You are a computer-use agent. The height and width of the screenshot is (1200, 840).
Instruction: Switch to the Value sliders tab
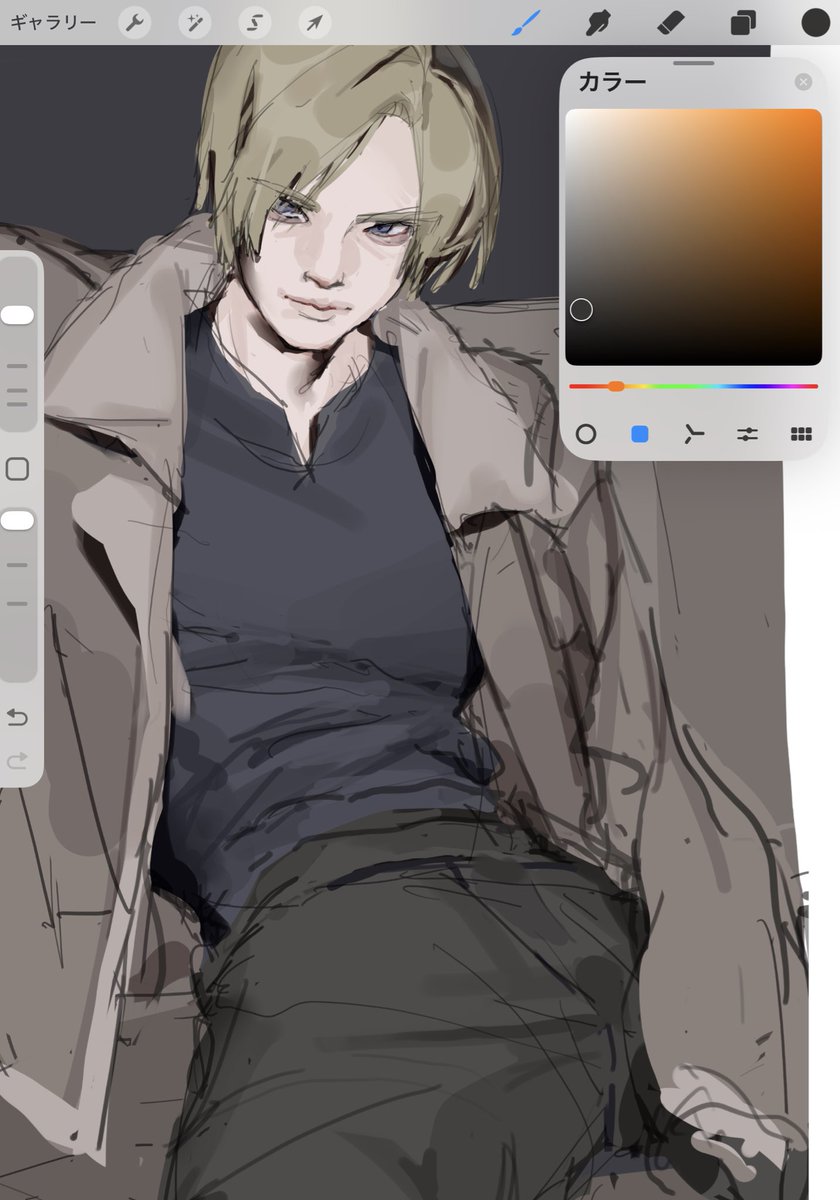pos(747,434)
